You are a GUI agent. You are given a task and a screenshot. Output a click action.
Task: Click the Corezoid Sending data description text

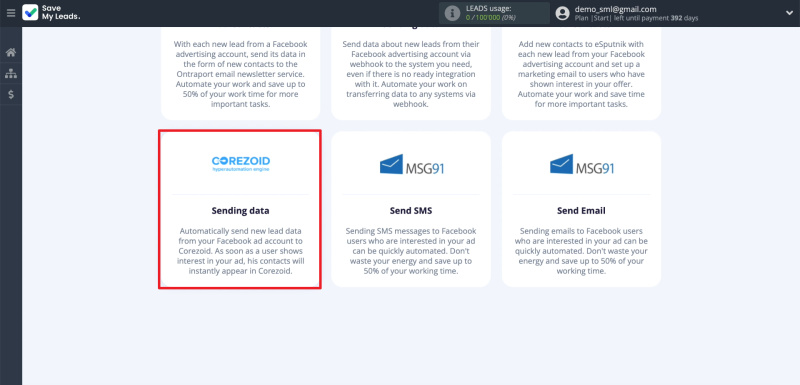coord(240,251)
